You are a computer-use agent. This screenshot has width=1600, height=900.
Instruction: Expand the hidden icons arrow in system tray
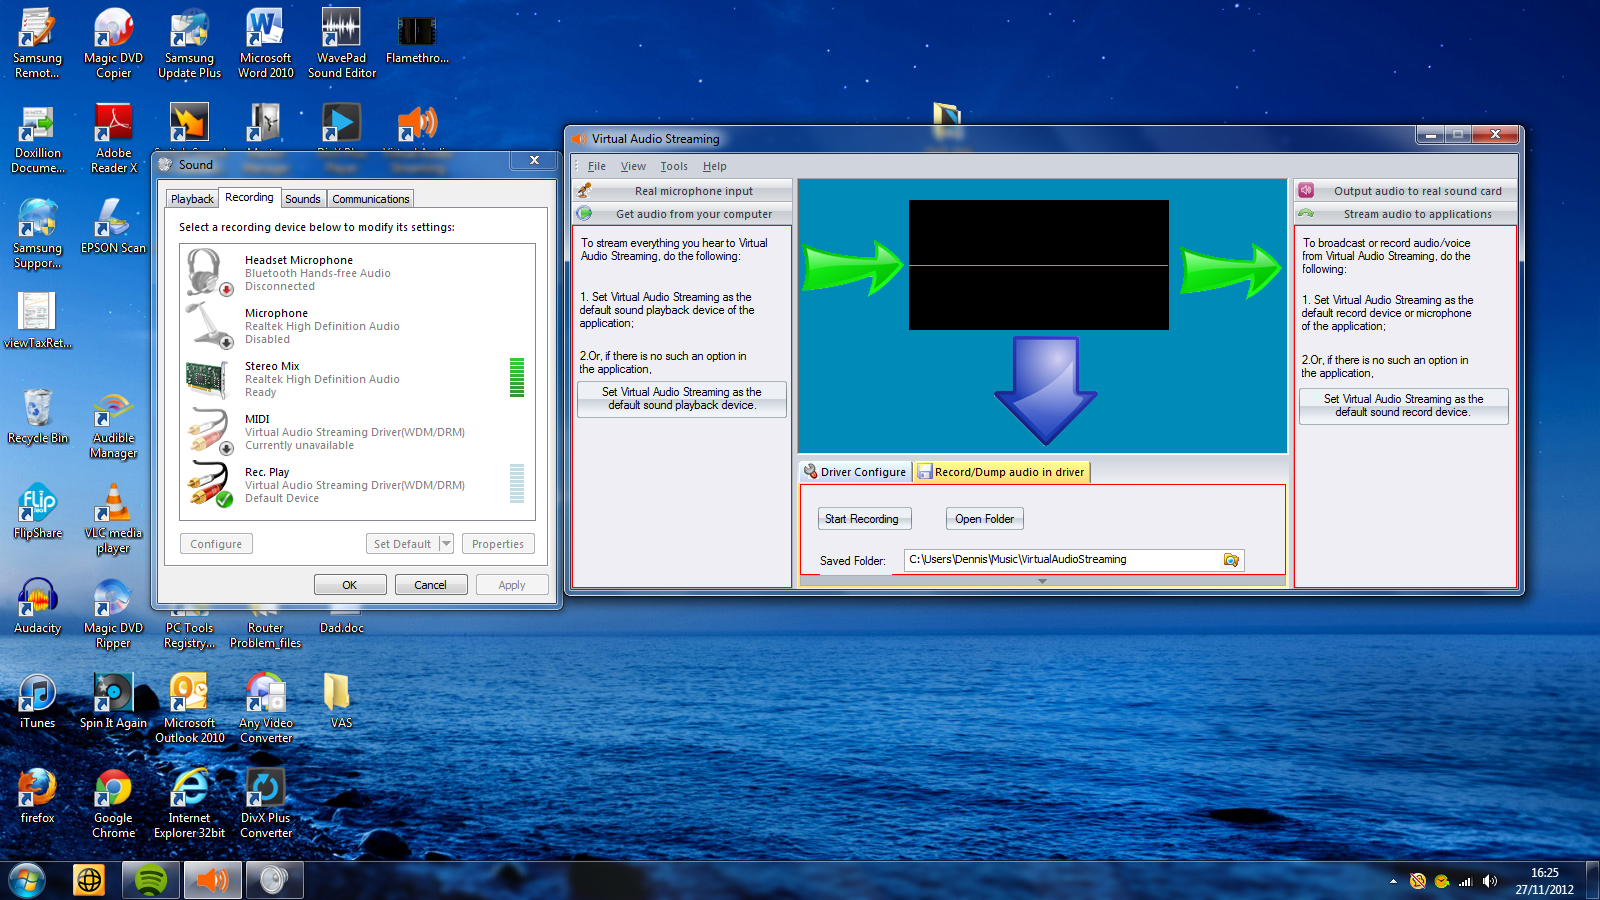(x=1393, y=881)
